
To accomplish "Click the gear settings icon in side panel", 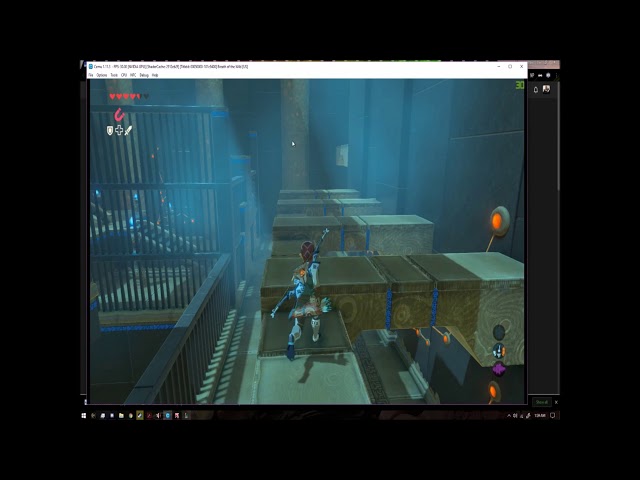I will pyautogui.click(x=548, y=75).
